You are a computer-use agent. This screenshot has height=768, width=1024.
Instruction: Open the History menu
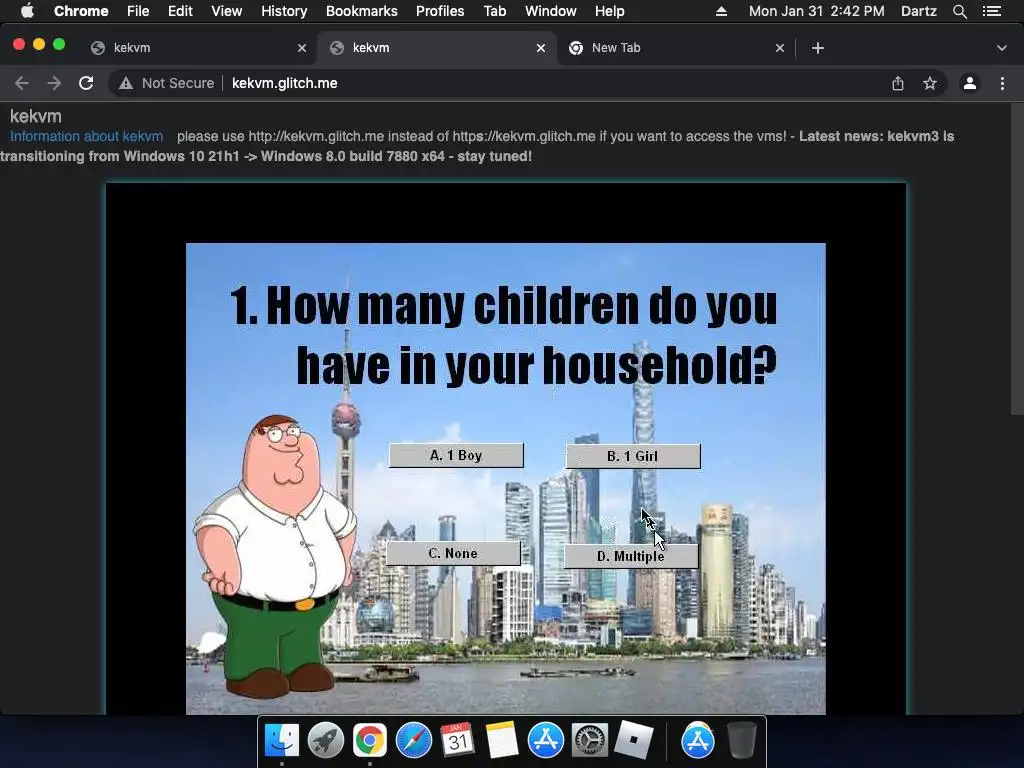pyautogui.click(x=284, y=11)
